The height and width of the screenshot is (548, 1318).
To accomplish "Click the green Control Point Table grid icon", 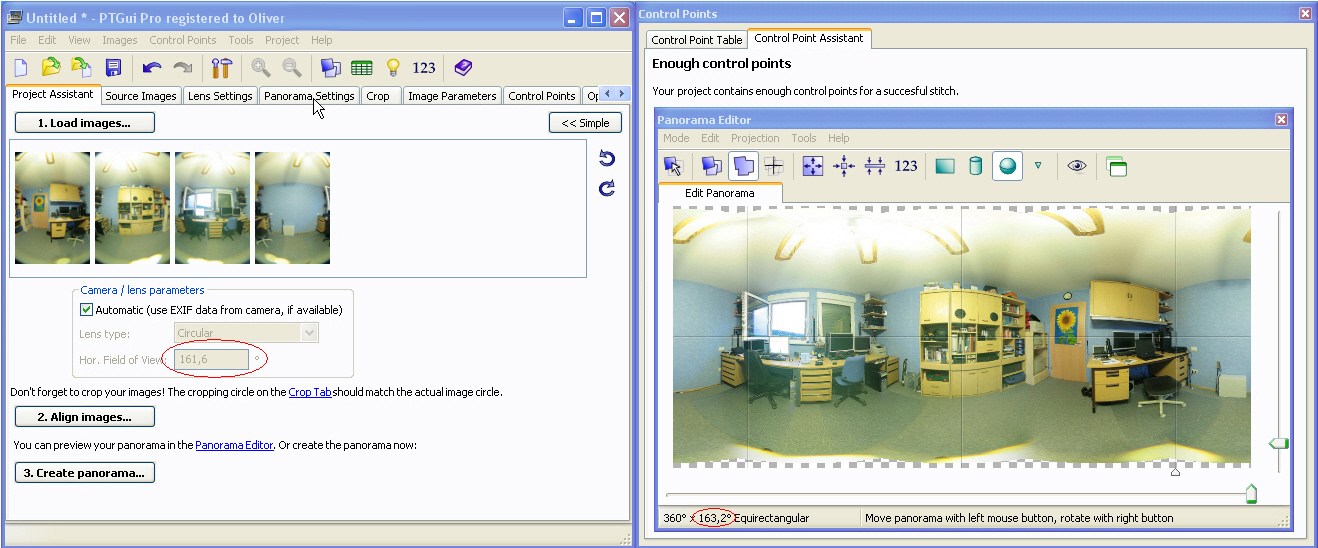I will pyautogui.click(x=362, y=68).
